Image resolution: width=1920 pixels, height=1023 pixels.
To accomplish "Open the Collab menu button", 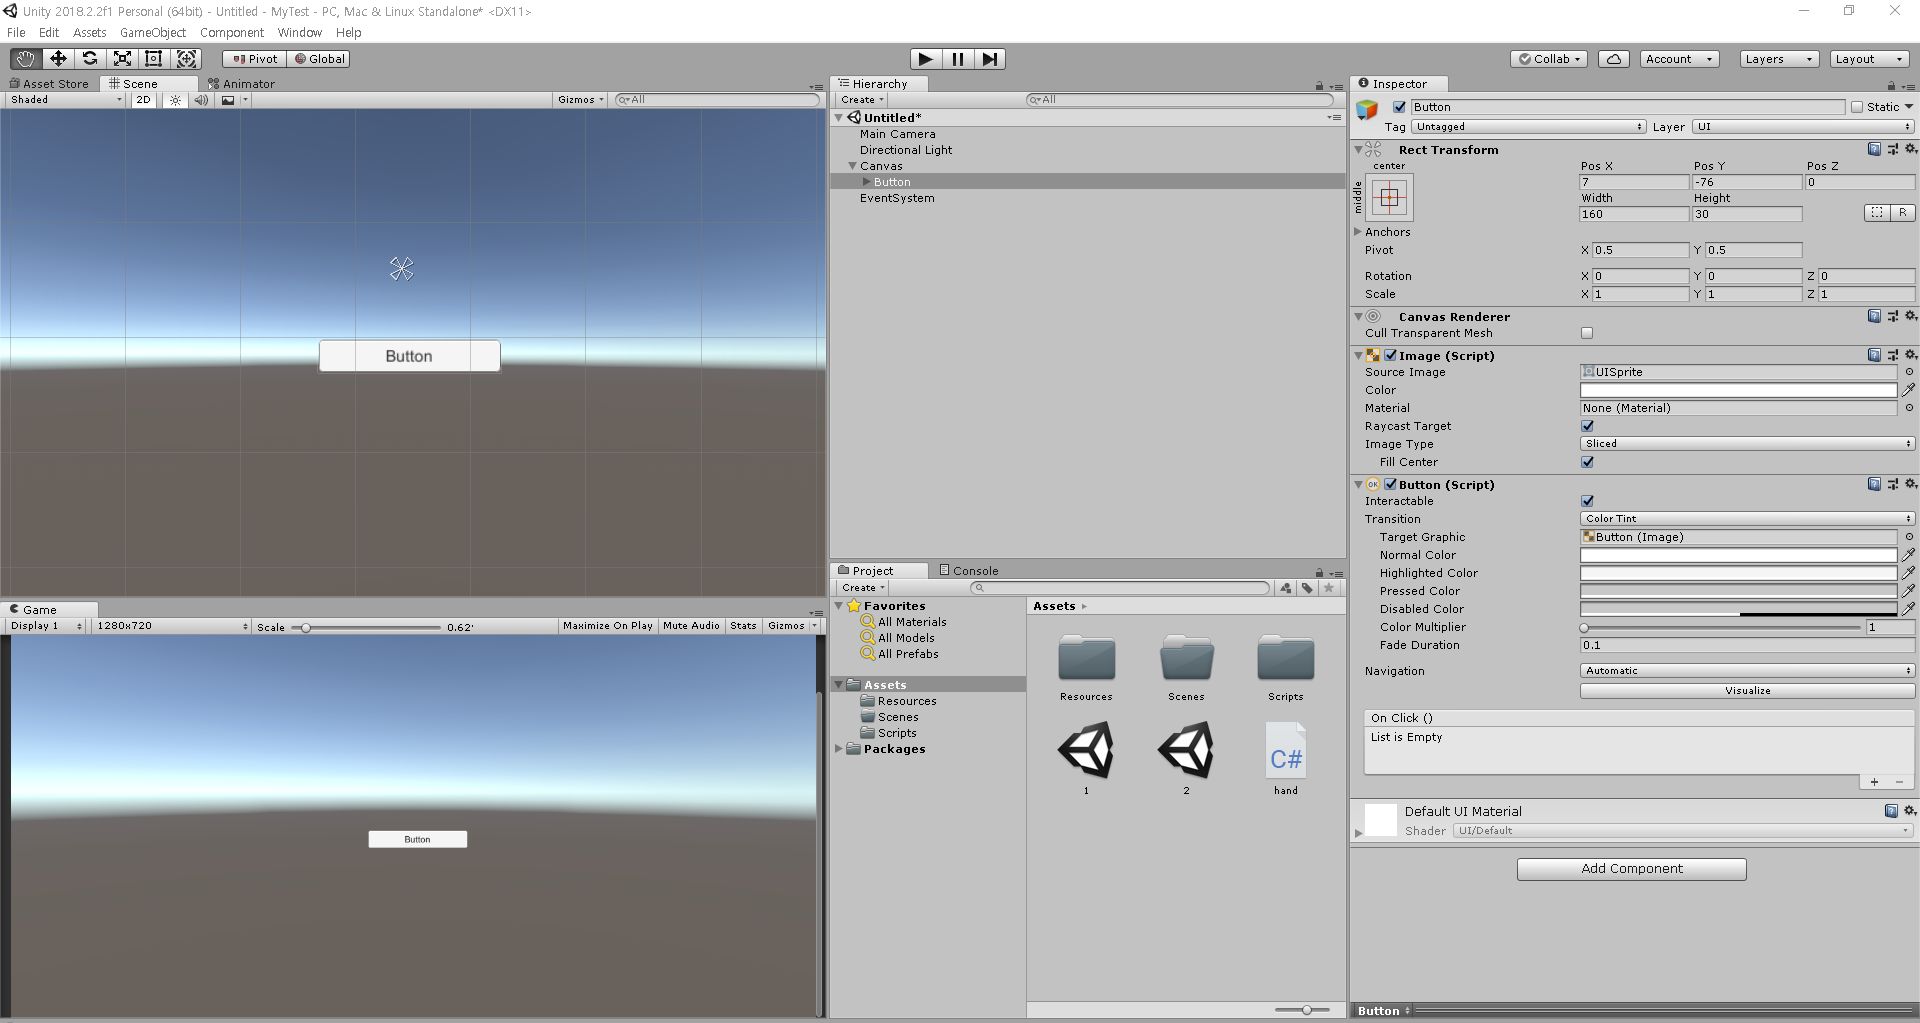I will pyautogui.click(x=1549, y=59).
